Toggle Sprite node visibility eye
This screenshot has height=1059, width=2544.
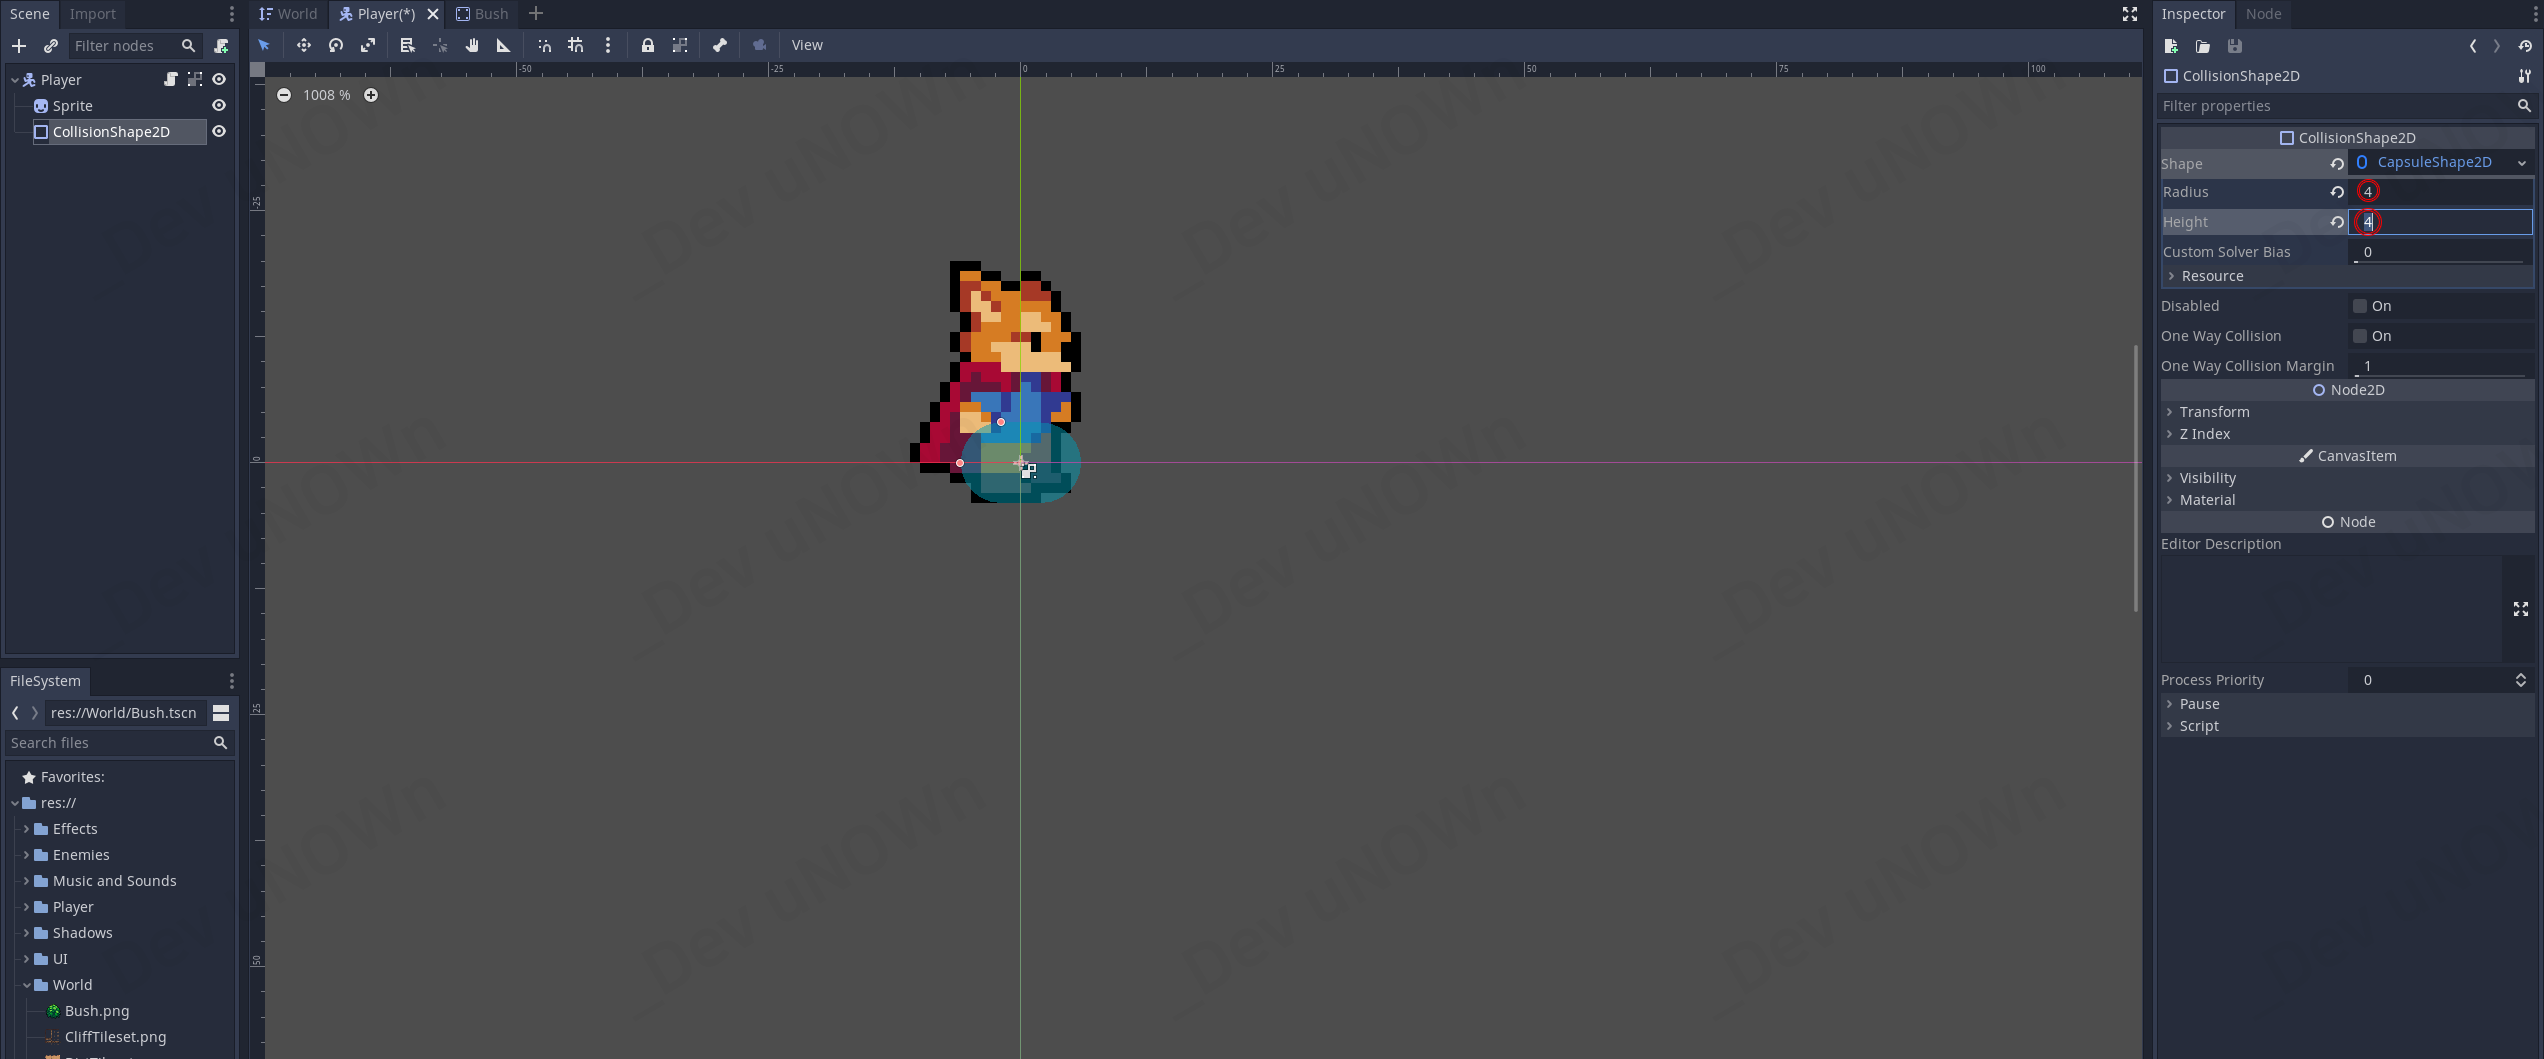219,106
